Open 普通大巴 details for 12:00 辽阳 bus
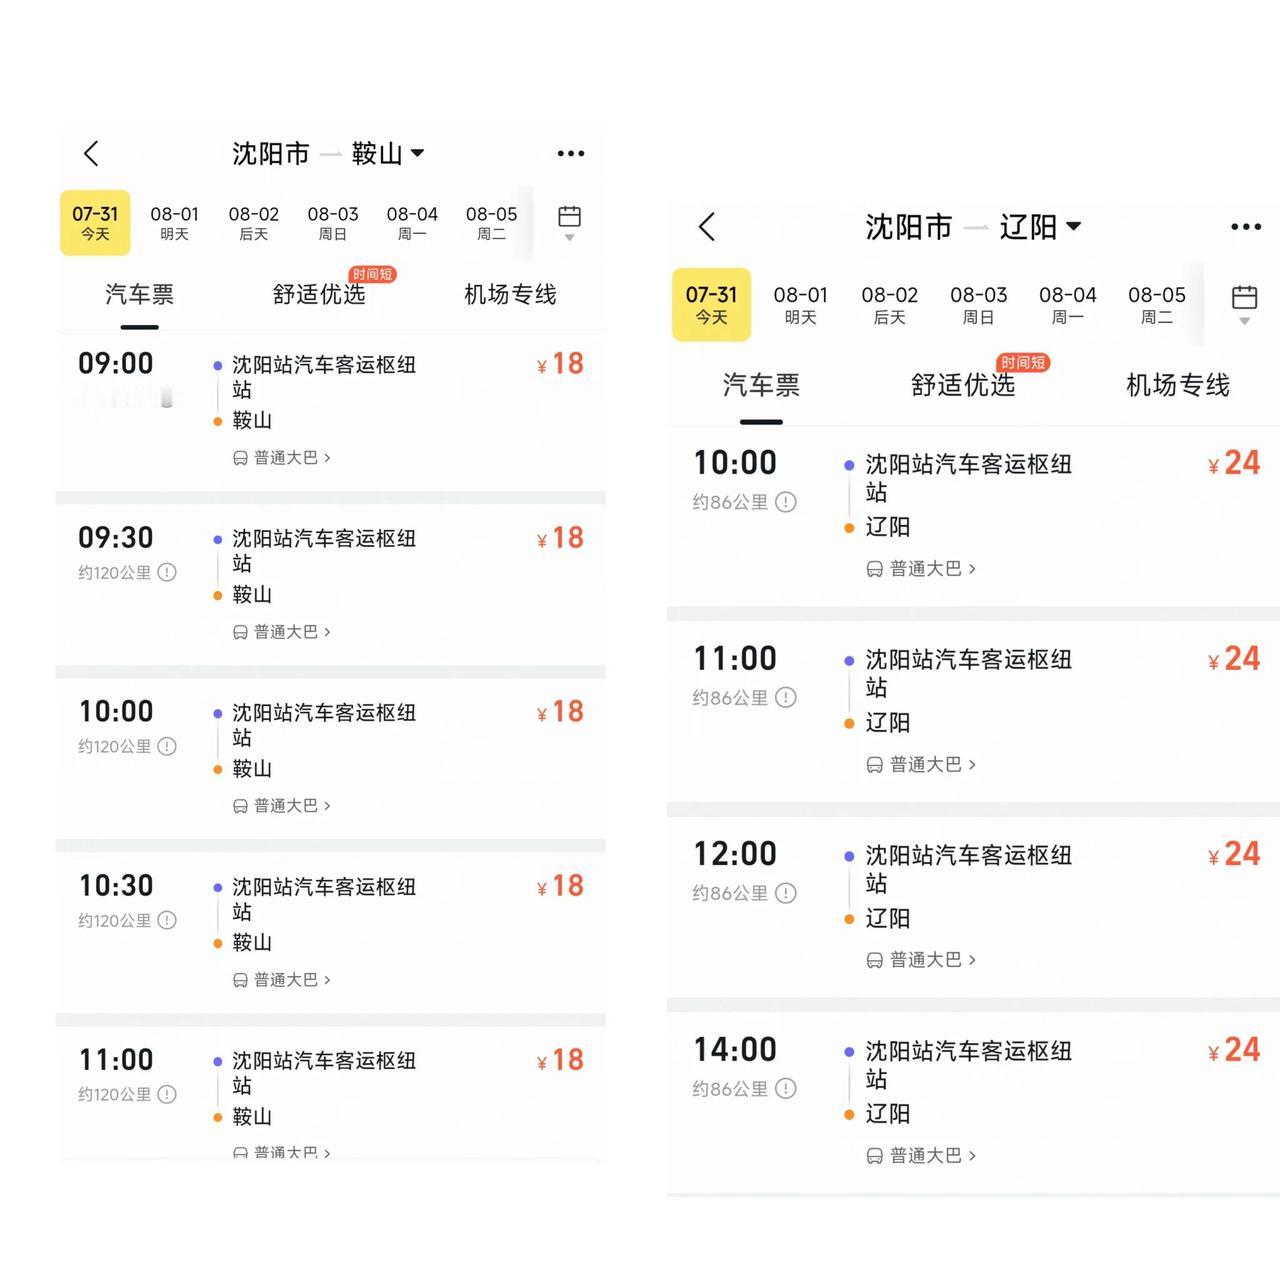The height and width of the screenshot is (1280, 1280). coord(921,960)
